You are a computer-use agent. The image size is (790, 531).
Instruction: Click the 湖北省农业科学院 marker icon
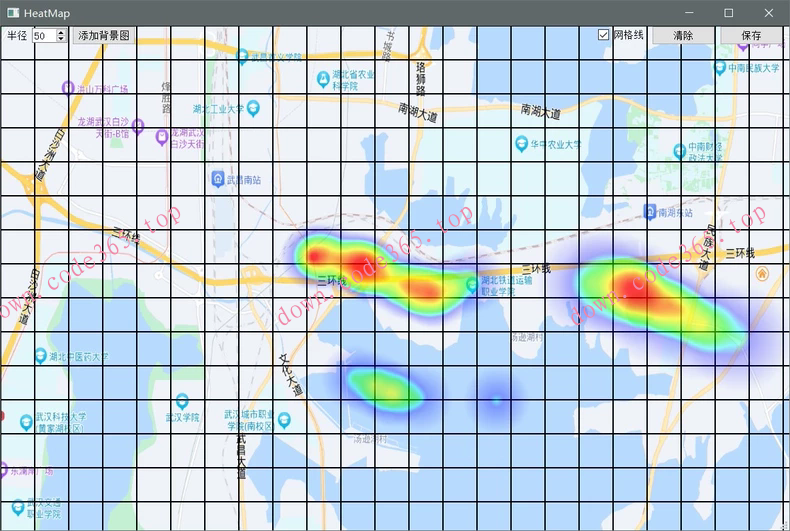pyautogui.click(x=323, y=79)
